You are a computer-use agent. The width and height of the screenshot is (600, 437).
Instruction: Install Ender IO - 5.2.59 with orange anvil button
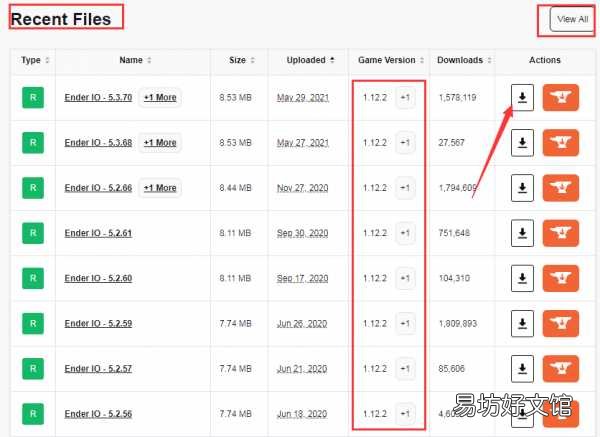tap(561, 323)
